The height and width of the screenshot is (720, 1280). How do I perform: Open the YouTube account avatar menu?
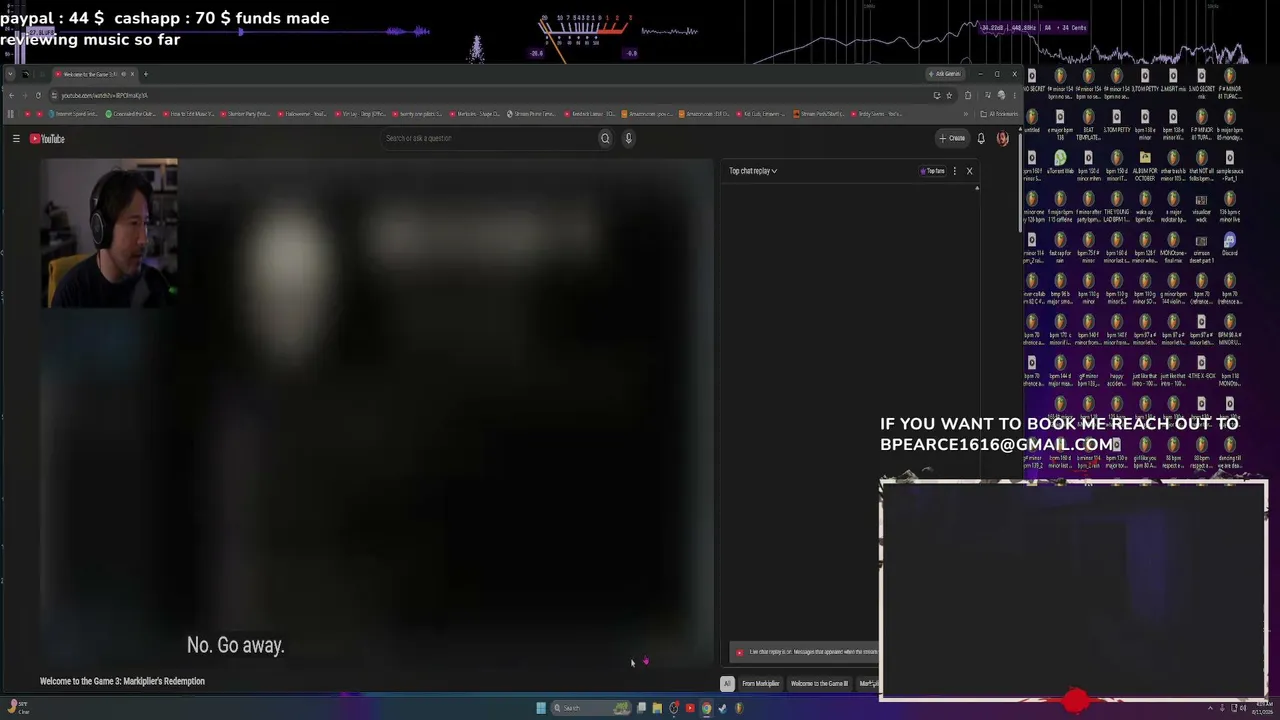click(1002, 139)
